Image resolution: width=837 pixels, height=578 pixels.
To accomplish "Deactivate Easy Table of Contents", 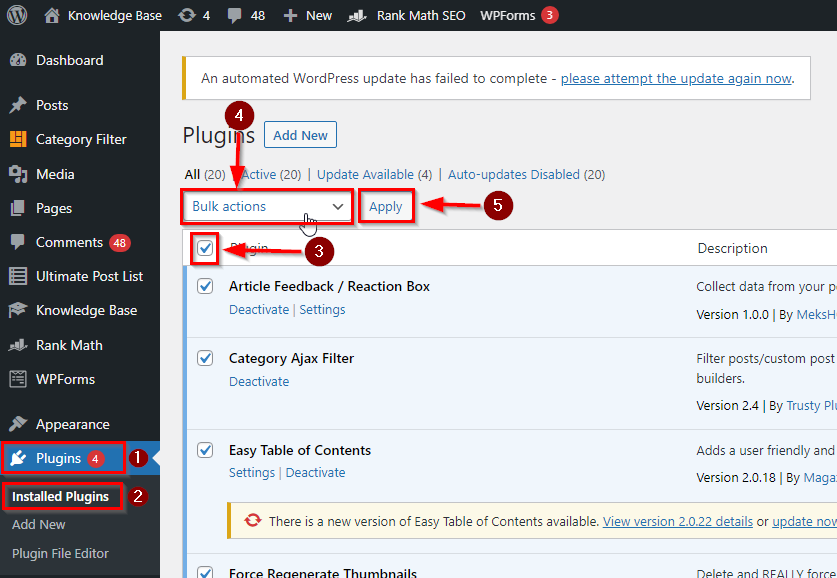I will click(315, 473).
